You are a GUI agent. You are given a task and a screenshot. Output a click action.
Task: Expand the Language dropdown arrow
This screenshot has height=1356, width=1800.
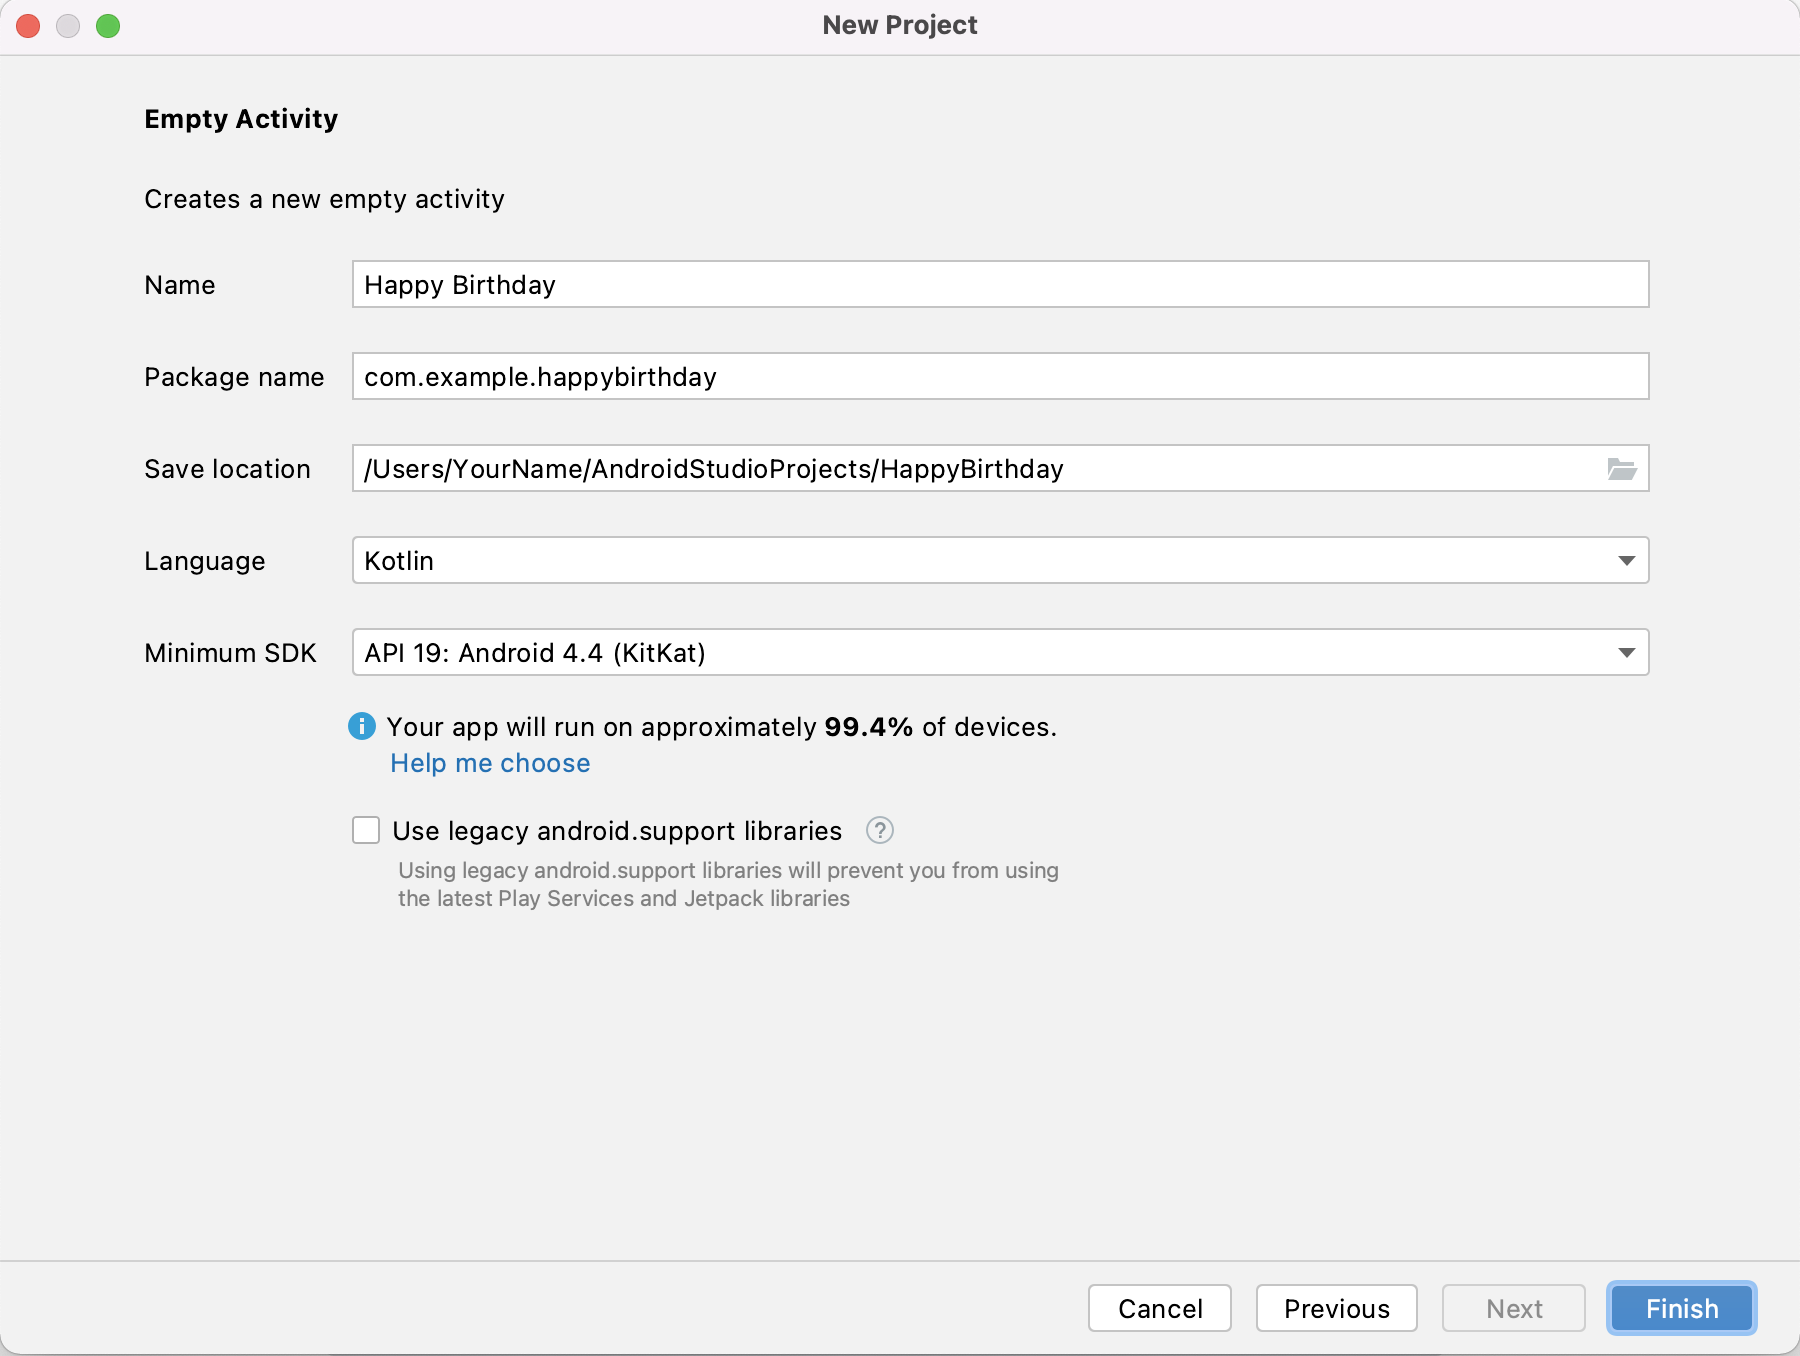click(1626, 561)
